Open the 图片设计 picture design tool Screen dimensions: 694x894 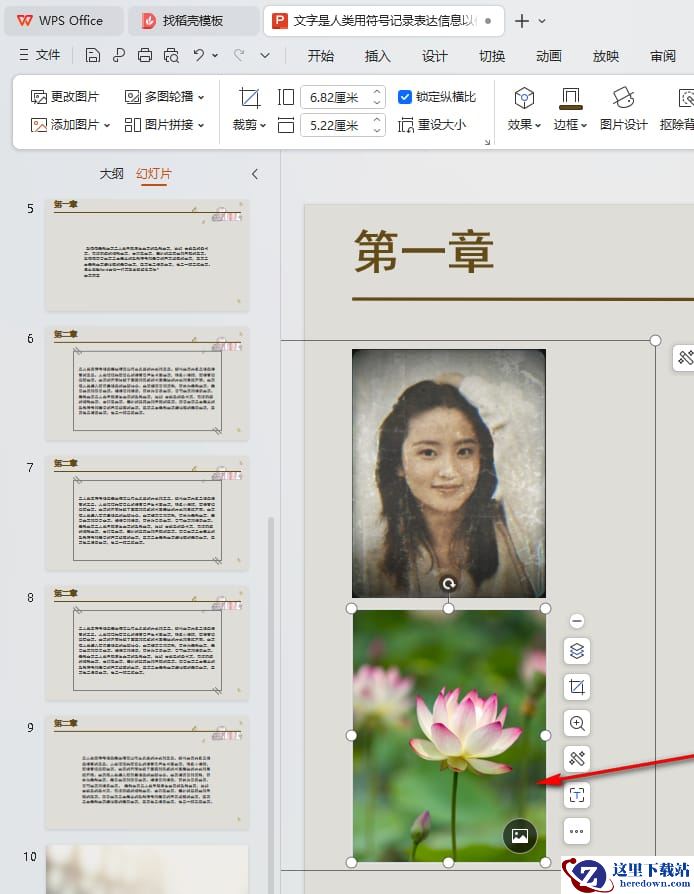pyautogui.click(x=623, y=108)
